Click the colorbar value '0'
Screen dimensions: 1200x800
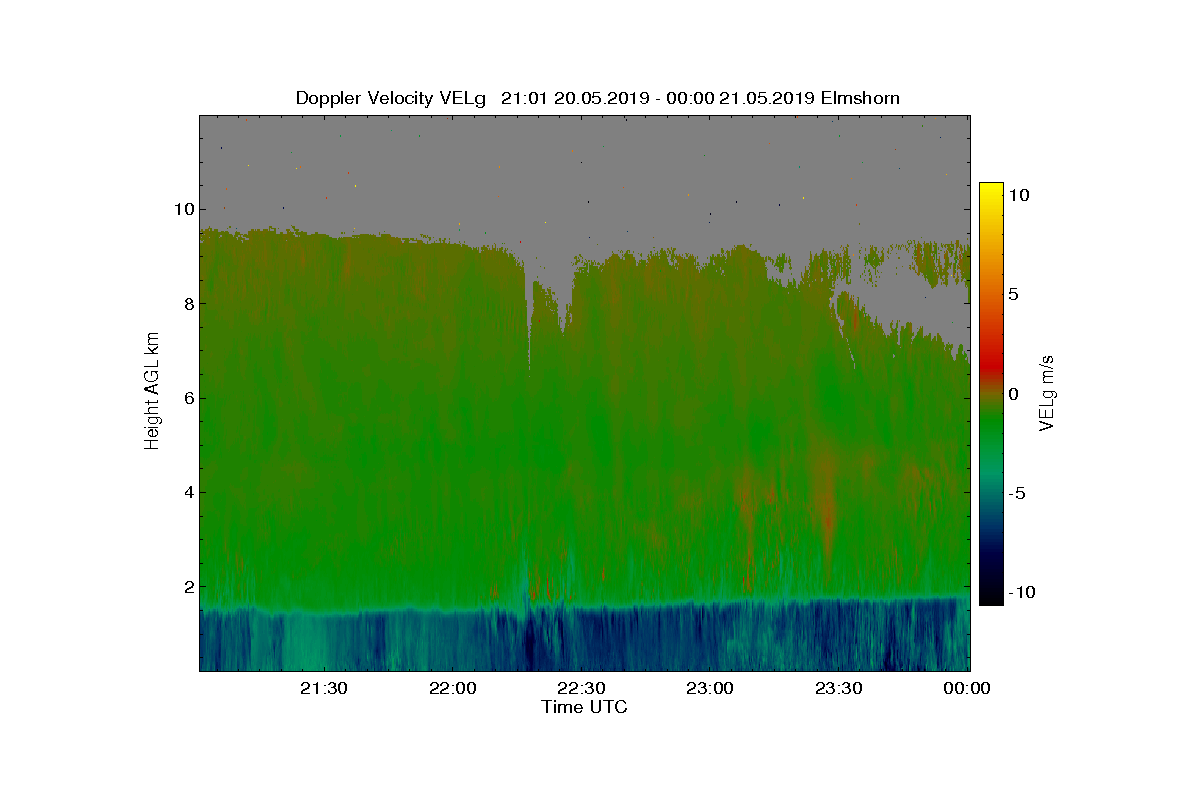(x=1013, y=394)
